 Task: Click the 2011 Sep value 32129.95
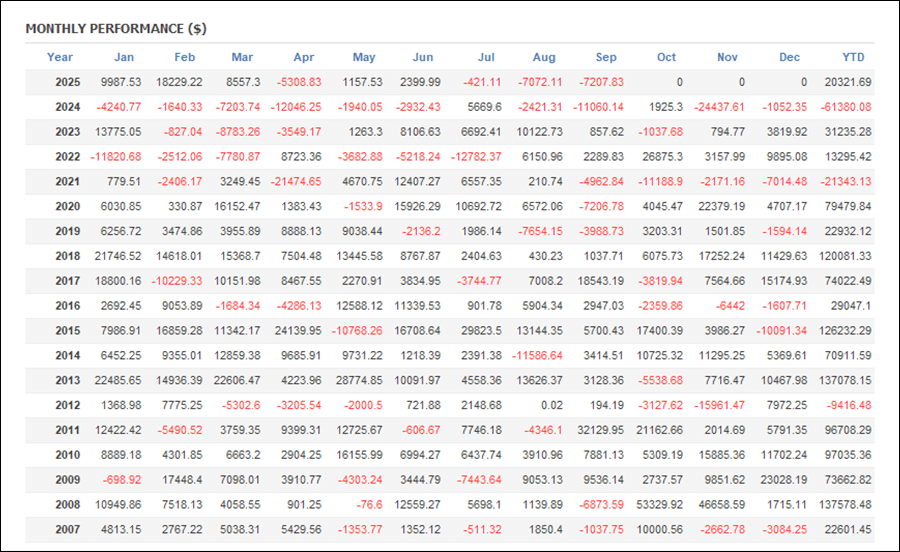coord(598,430)
